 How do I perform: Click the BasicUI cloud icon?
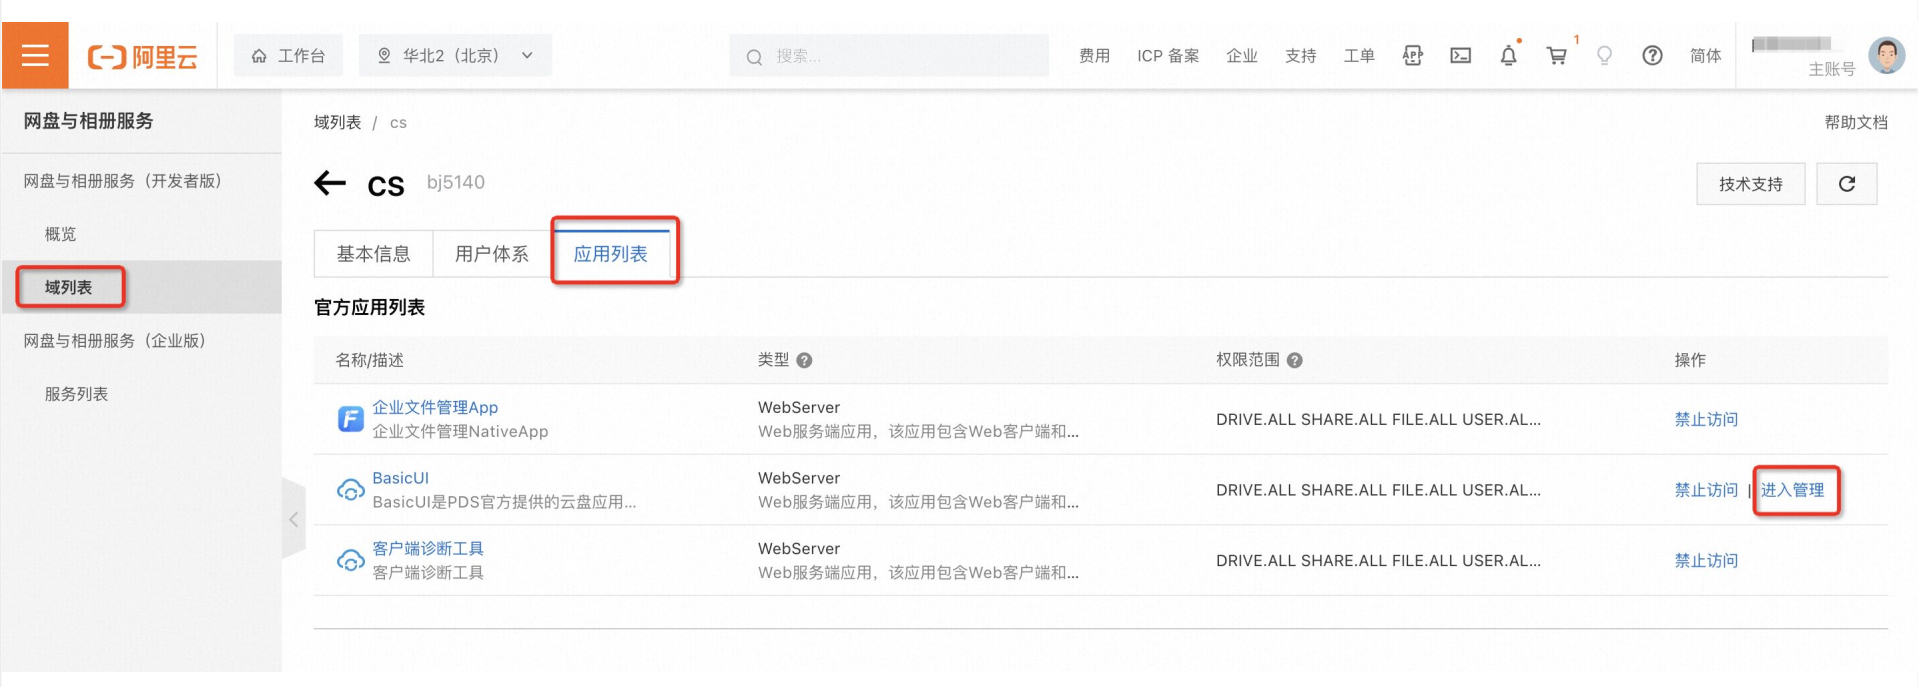click(x=350, y=490)
